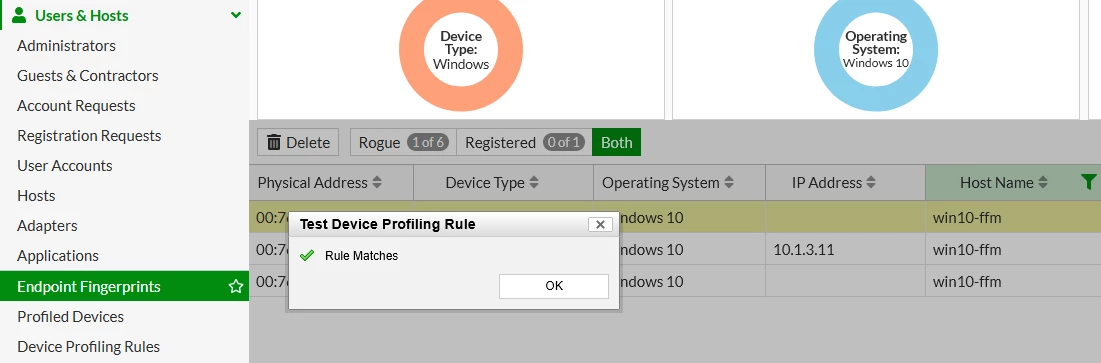Click the Users & Hosts person icon
The image size is (1101, 363).
(x=20, y=15)
